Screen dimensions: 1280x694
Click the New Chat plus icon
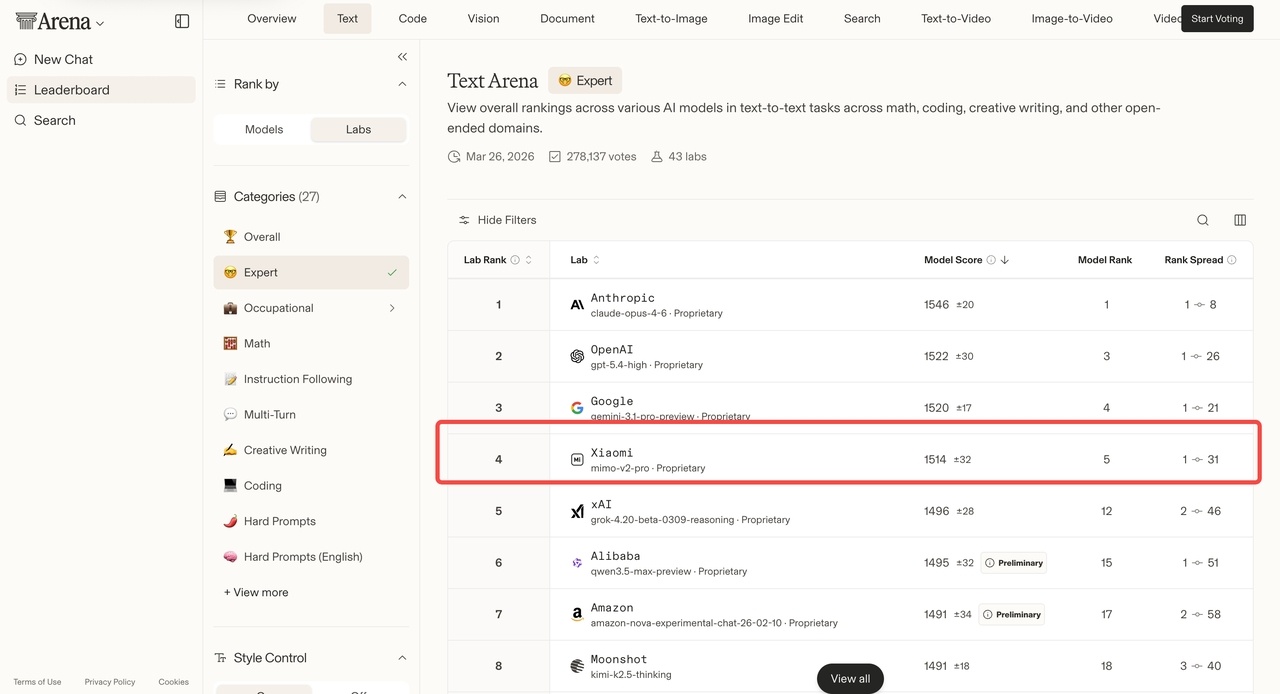click(x=20, y=59)
